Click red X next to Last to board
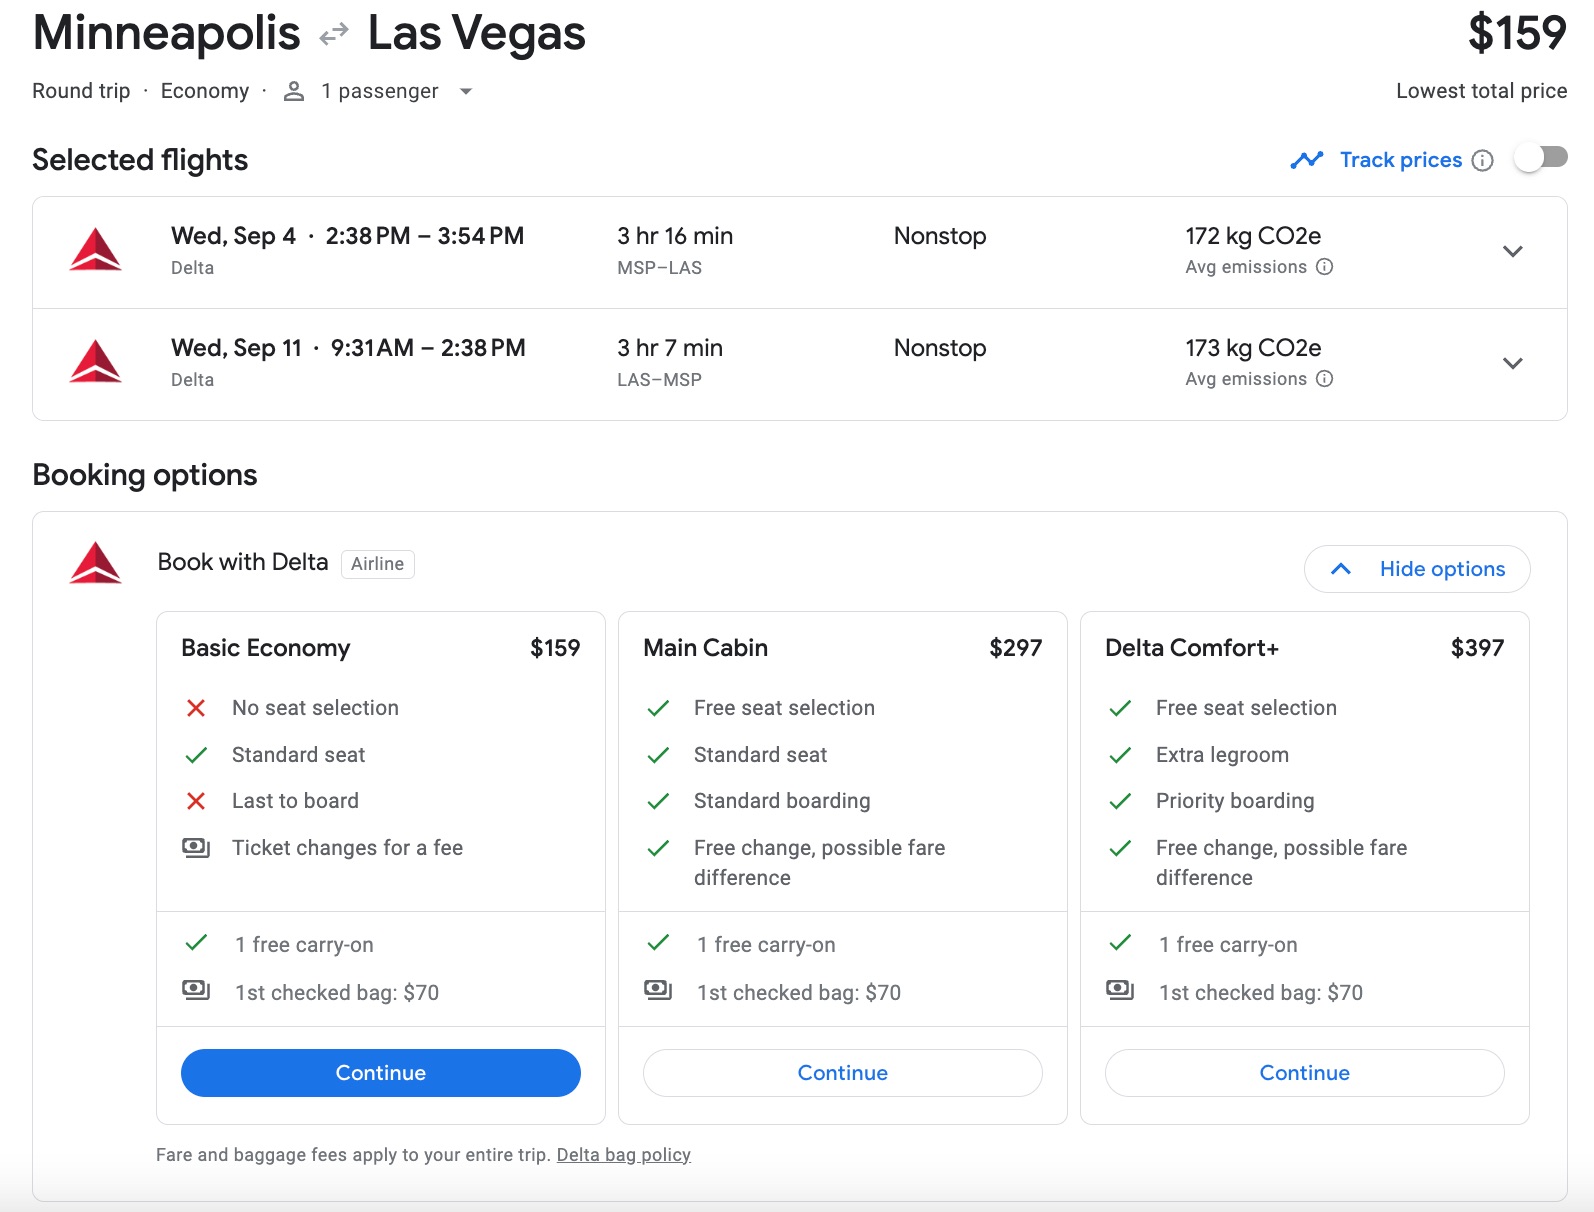This screenshot has width=1594, height=1212. [196, 801]
